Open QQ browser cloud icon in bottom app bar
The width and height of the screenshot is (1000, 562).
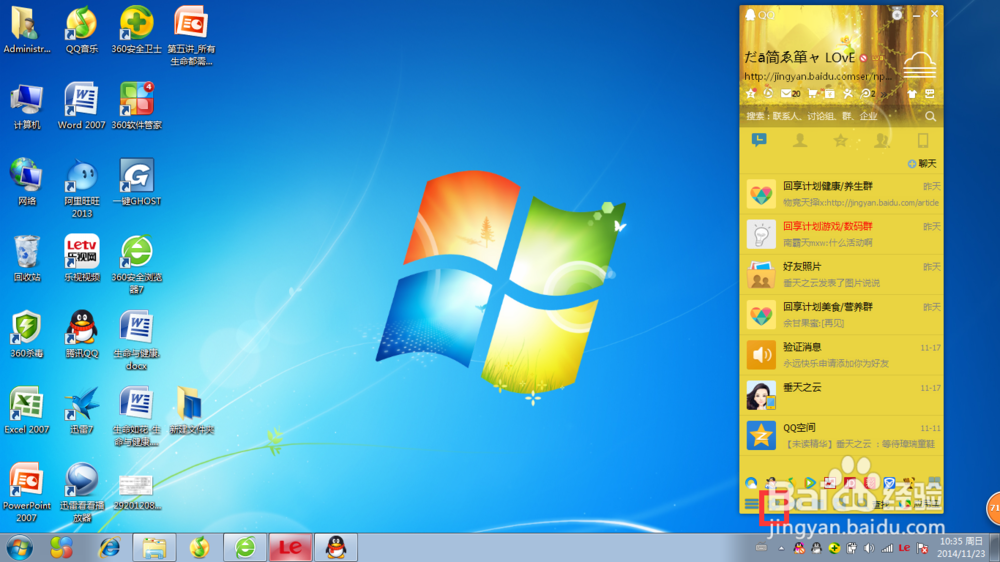pyautogui.click(x=751, y=483)
